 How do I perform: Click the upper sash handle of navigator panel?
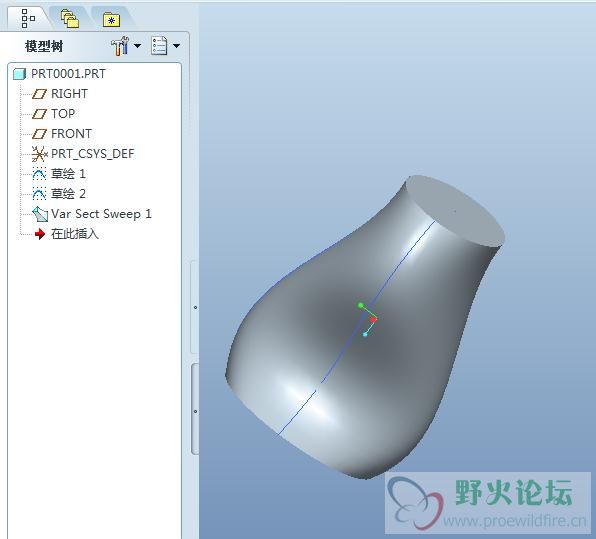pos(195,307)
